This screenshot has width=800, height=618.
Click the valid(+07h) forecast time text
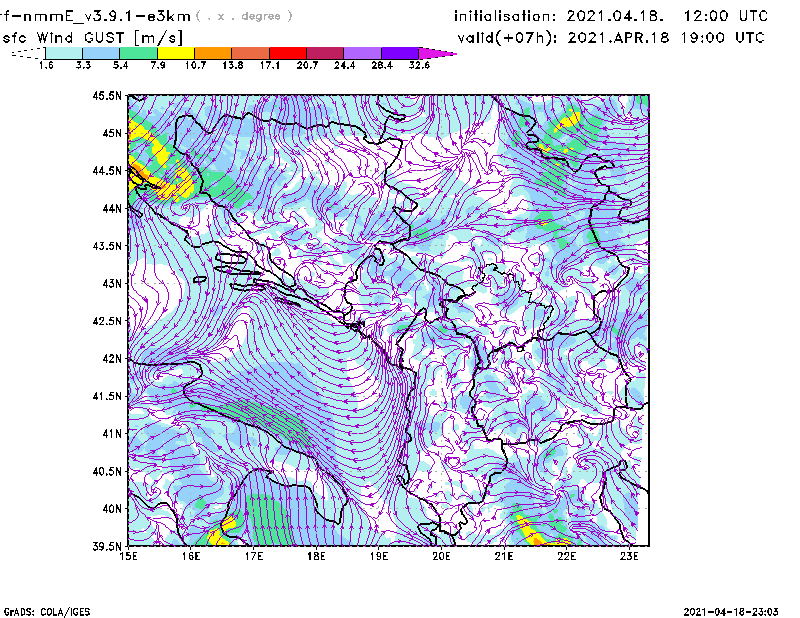click(611, 38)
